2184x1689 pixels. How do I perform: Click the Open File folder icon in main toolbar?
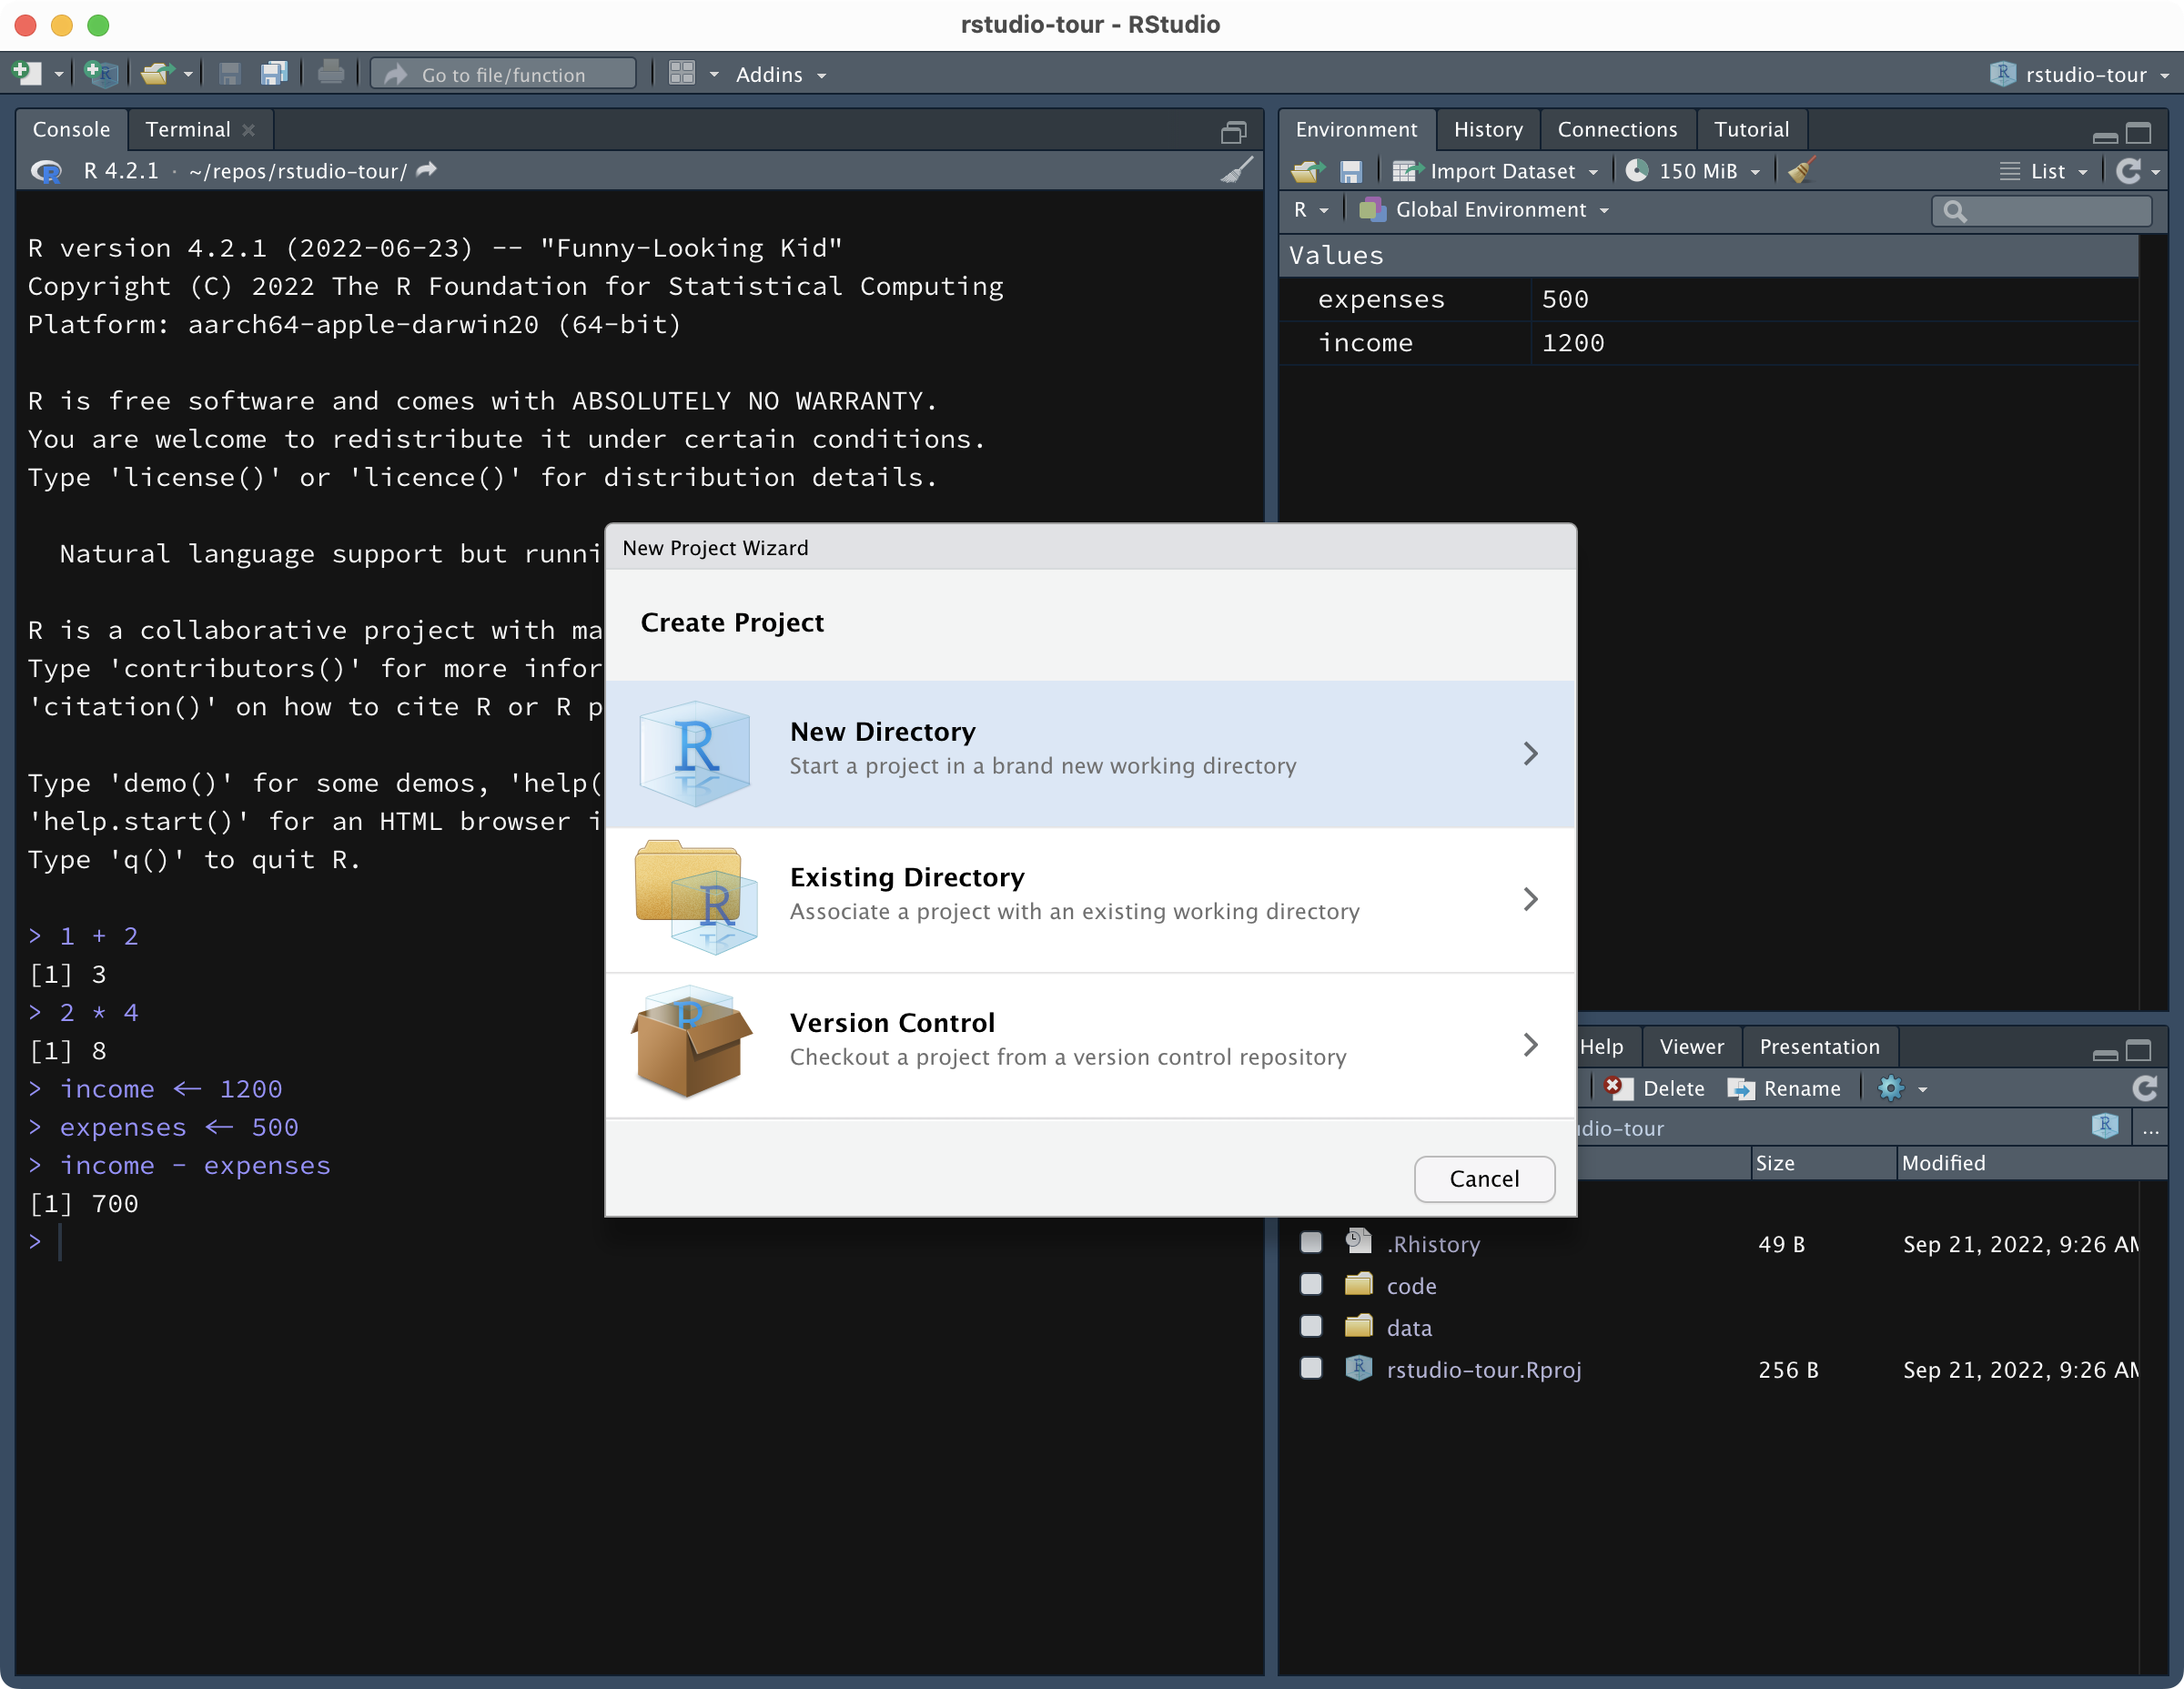click(x=157, y=74)
